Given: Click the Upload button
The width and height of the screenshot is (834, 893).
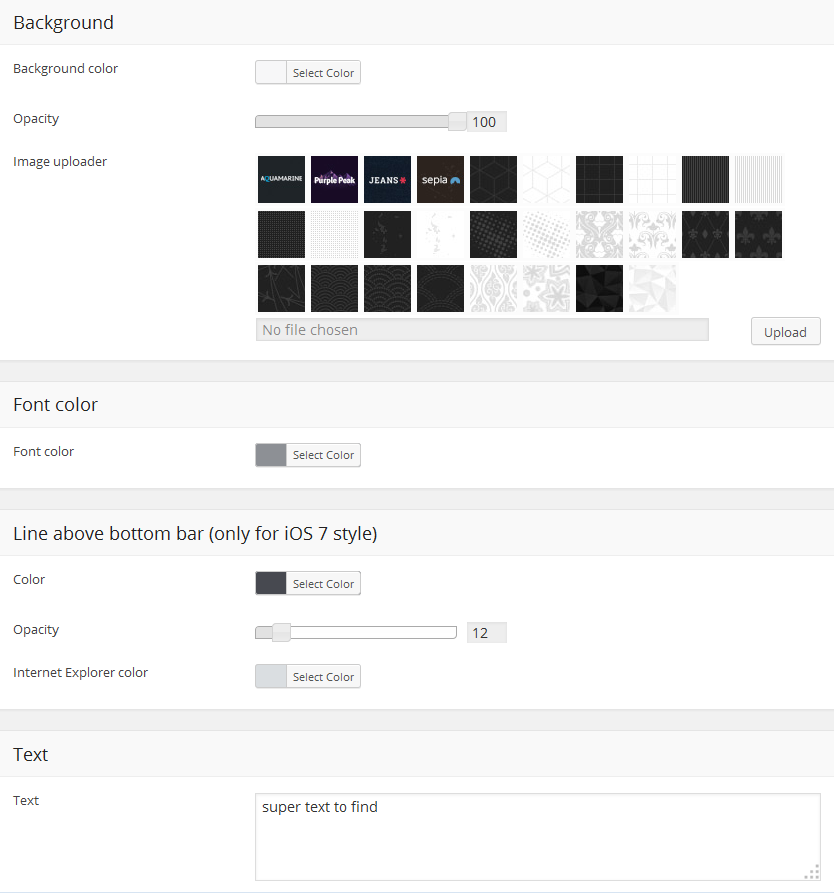Looking at the screenshot, I should (x=785, y=332).
